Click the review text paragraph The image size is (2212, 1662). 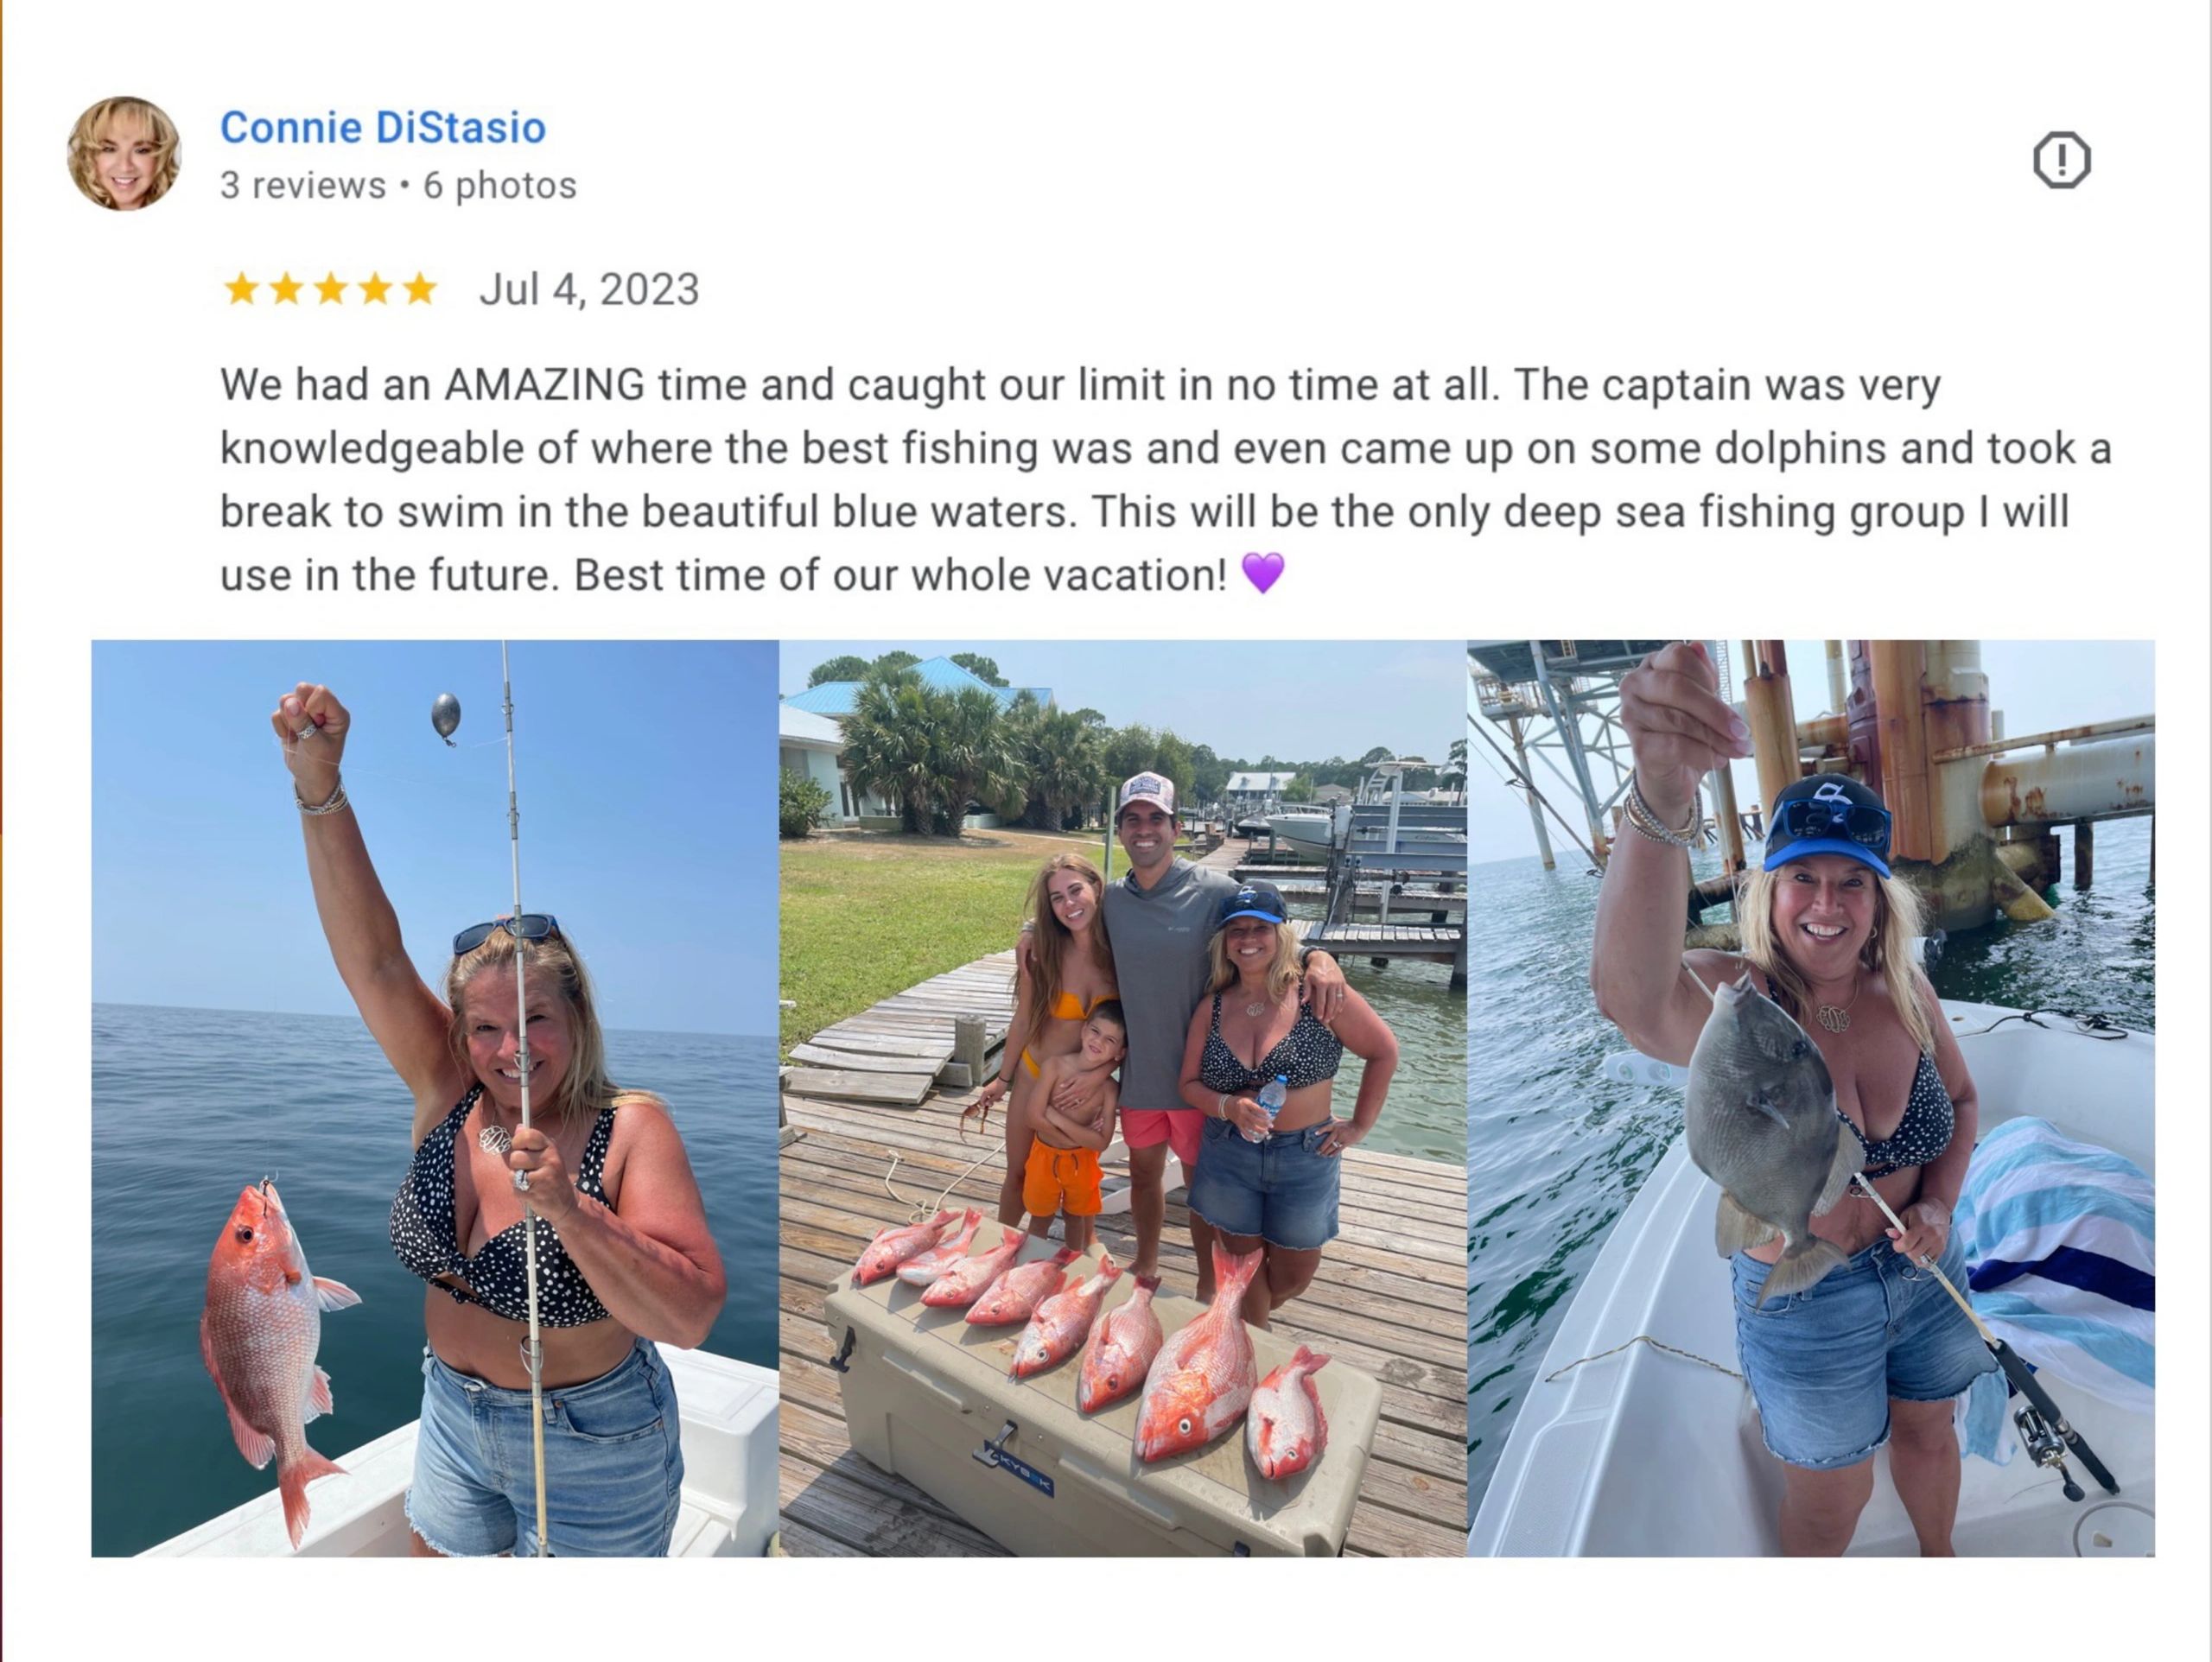point(1166,480)
